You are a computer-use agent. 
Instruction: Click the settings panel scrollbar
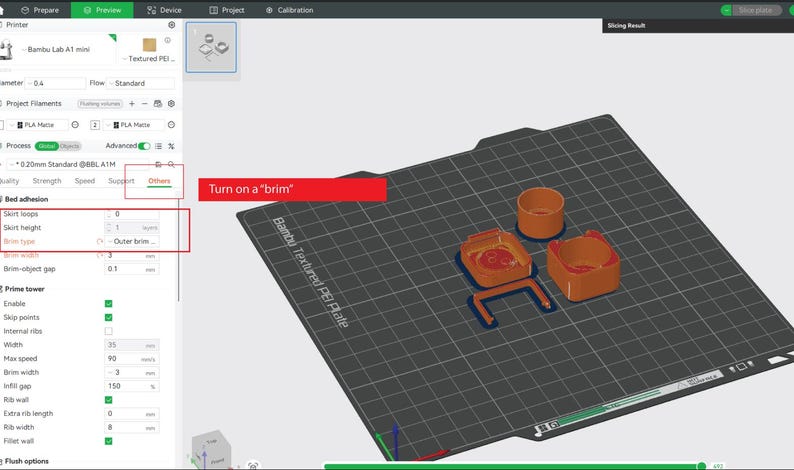[179, 248]
